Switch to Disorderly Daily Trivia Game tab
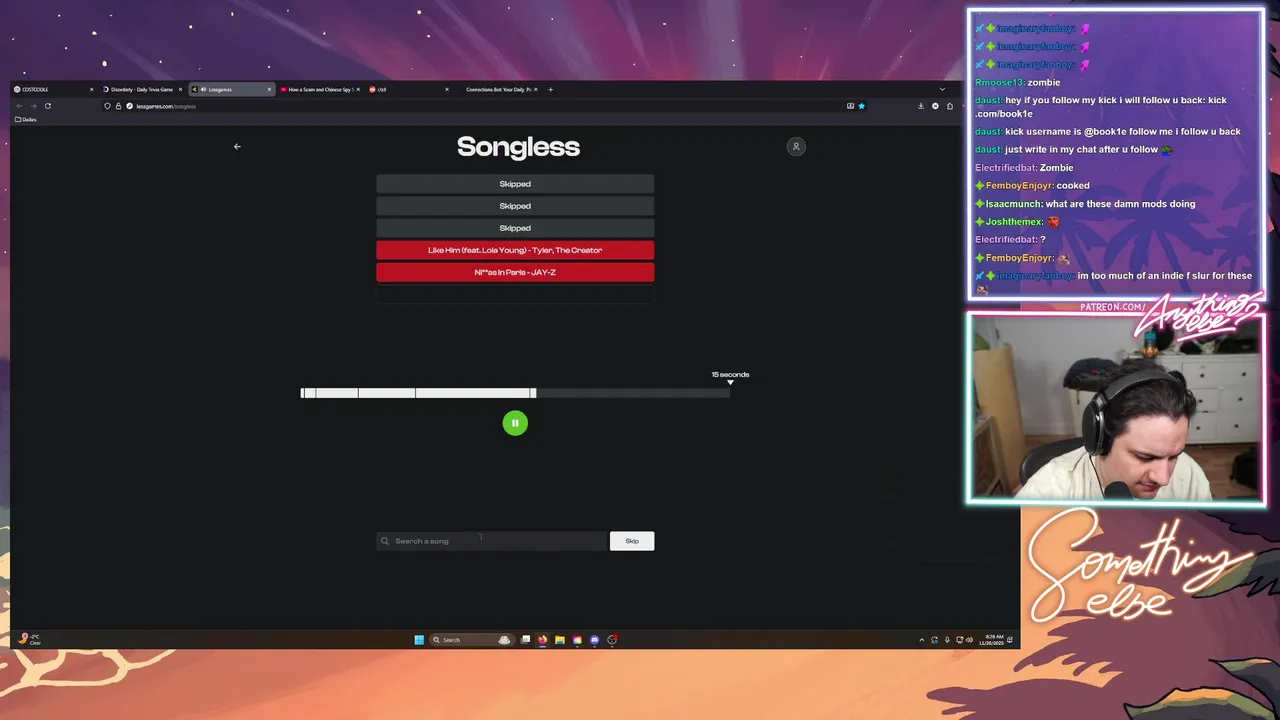Viewport: 1280px width, 720px height. (x=141, y=89)
